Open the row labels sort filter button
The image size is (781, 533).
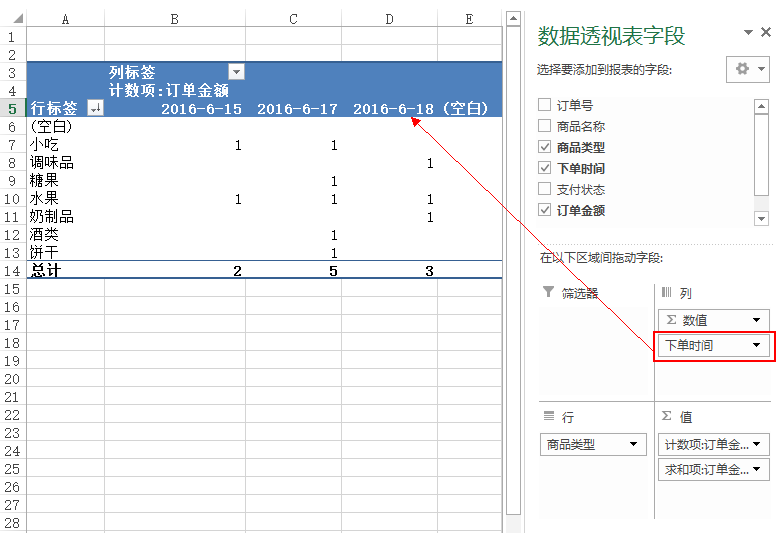pos(95,108)
